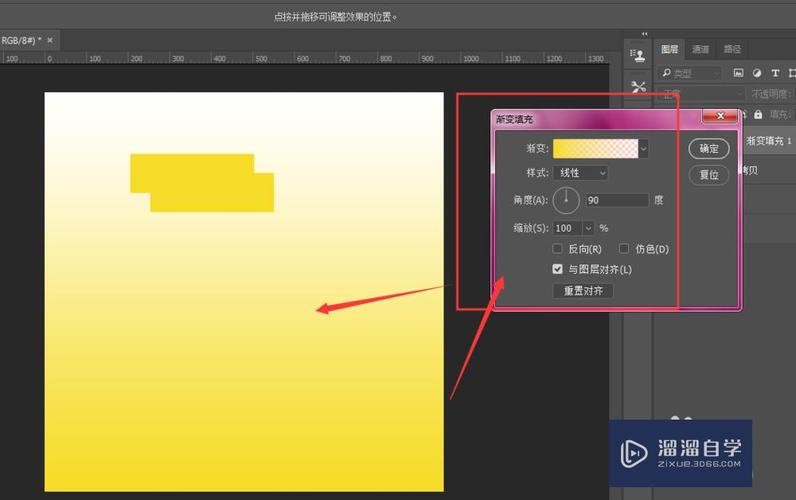Switch to the 图层 tab

tap(670, 49)
